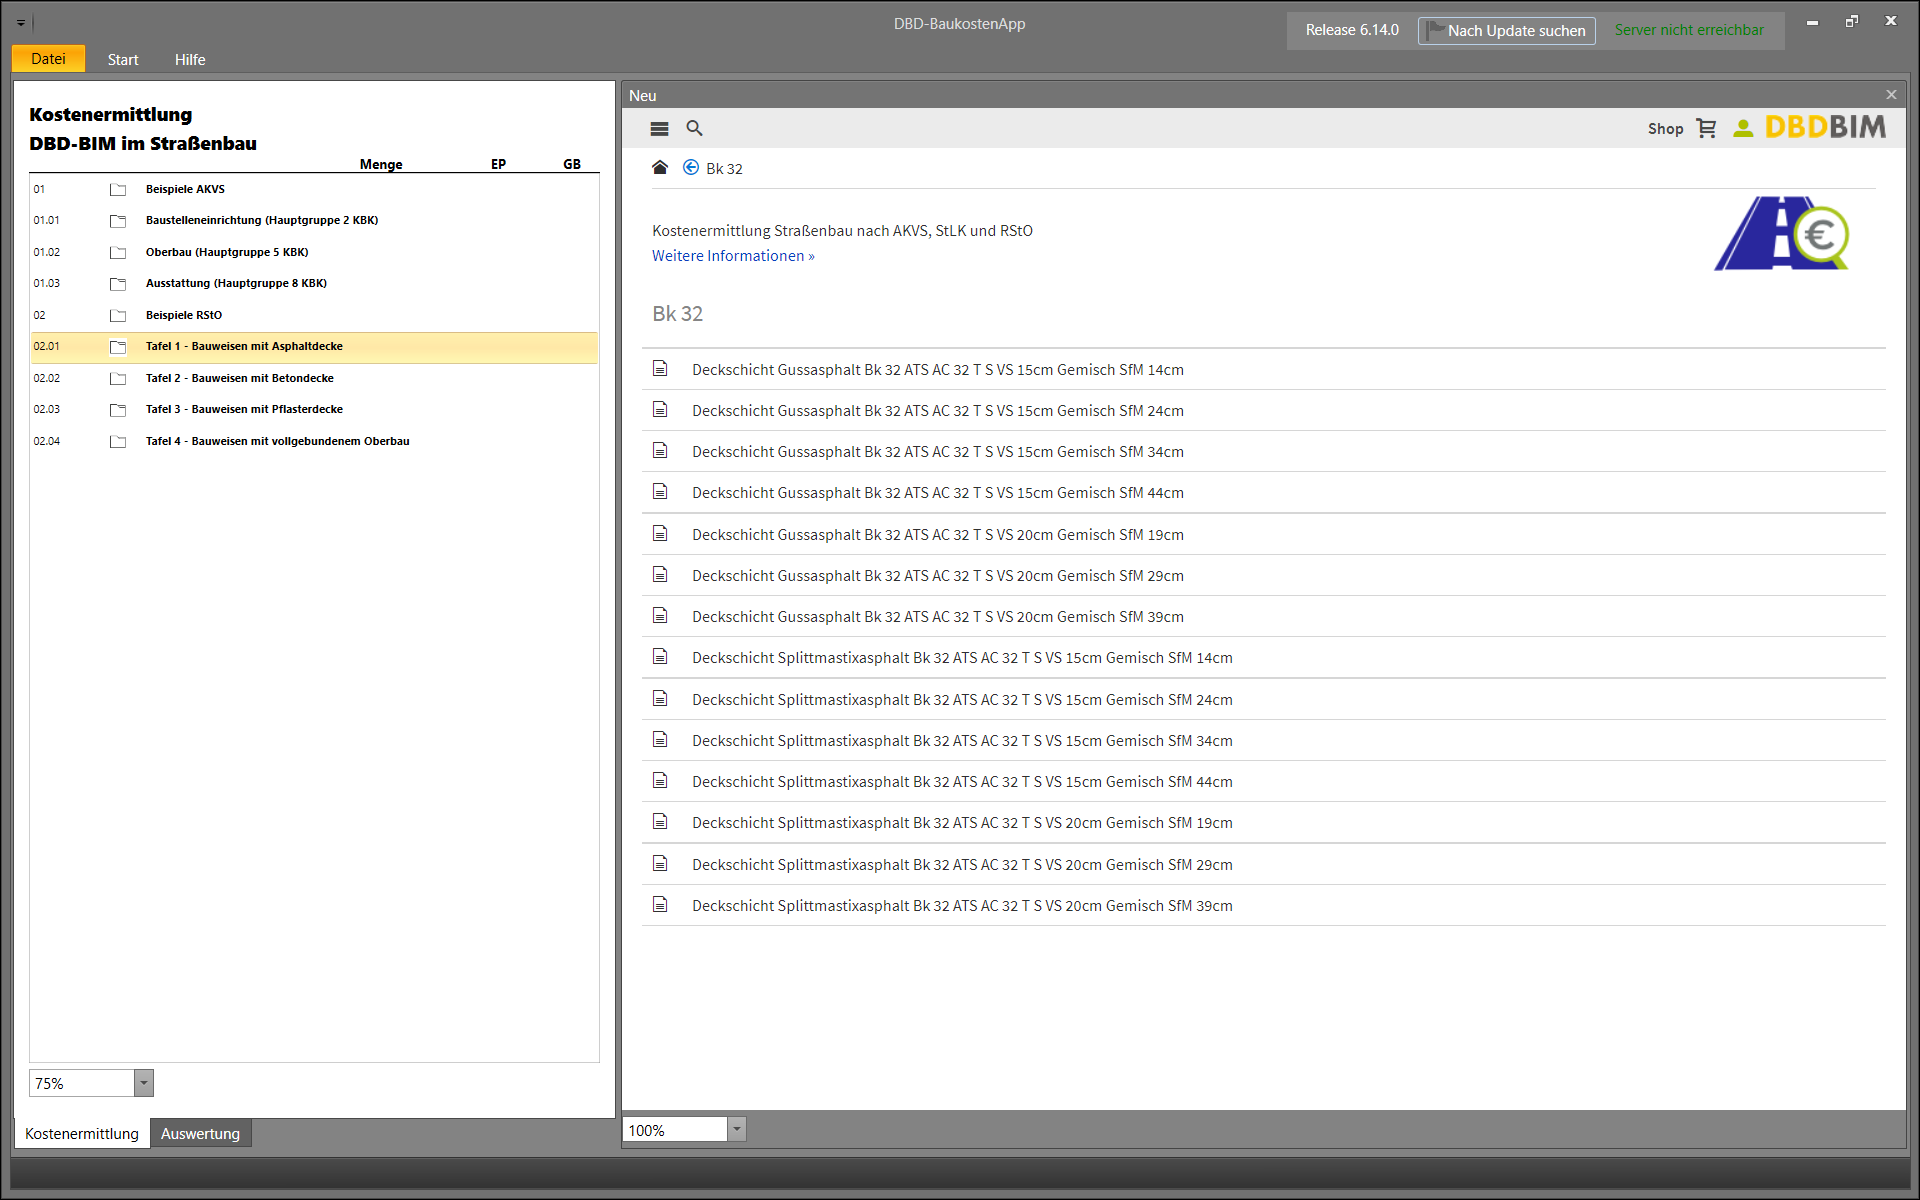Click the 100% zoom value field
Viewport: 1920px width, 1200px height.
(x=675, y=1129)
